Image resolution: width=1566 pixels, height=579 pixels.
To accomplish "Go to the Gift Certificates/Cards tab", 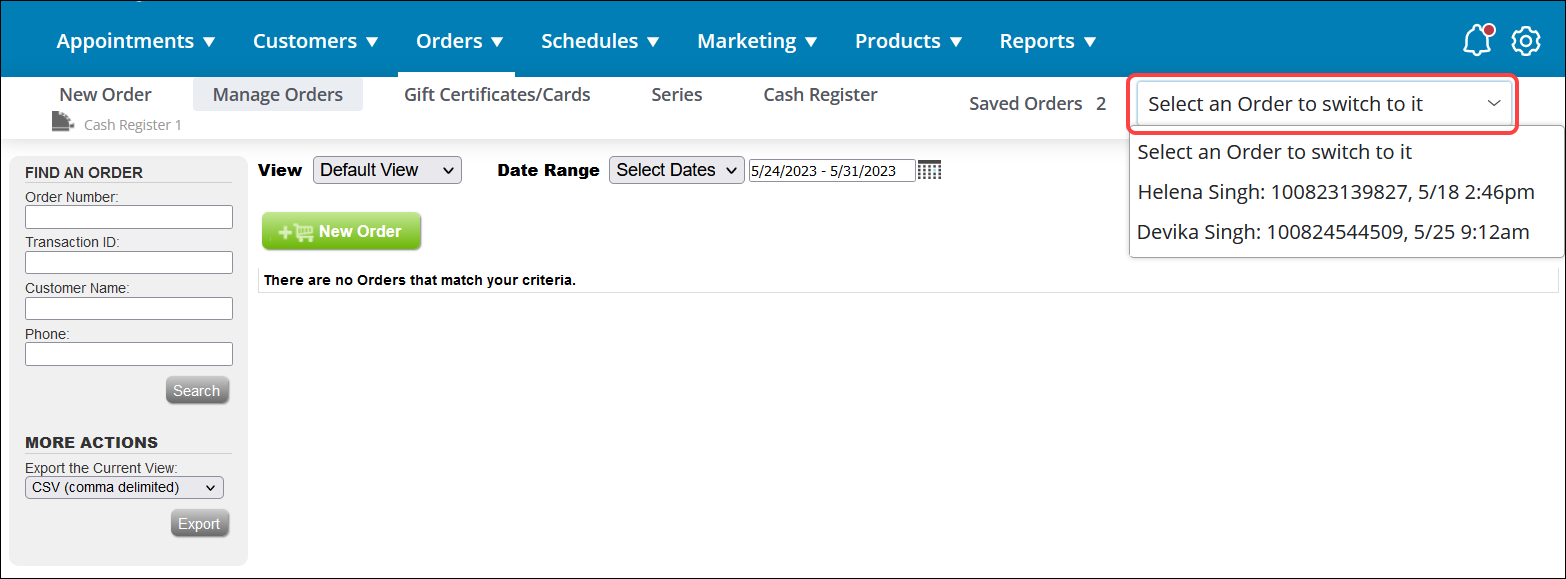I will click(497, 93).
